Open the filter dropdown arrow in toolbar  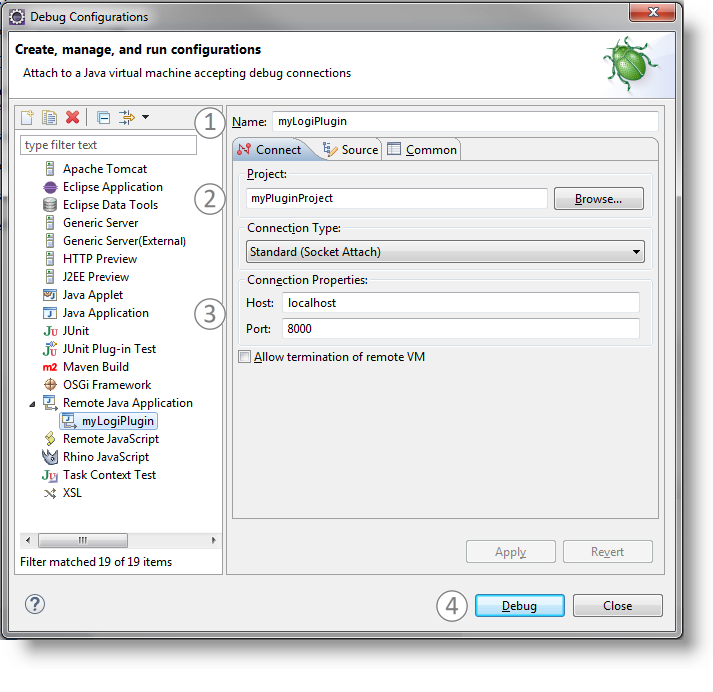146,117
